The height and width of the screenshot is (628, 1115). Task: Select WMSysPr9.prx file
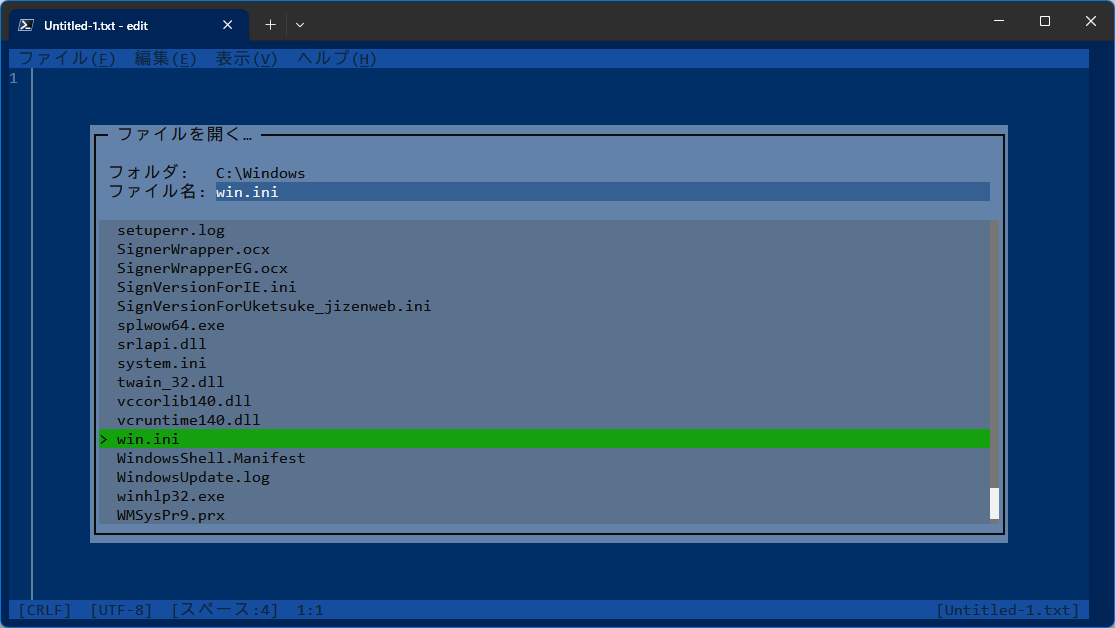point(545,515)
